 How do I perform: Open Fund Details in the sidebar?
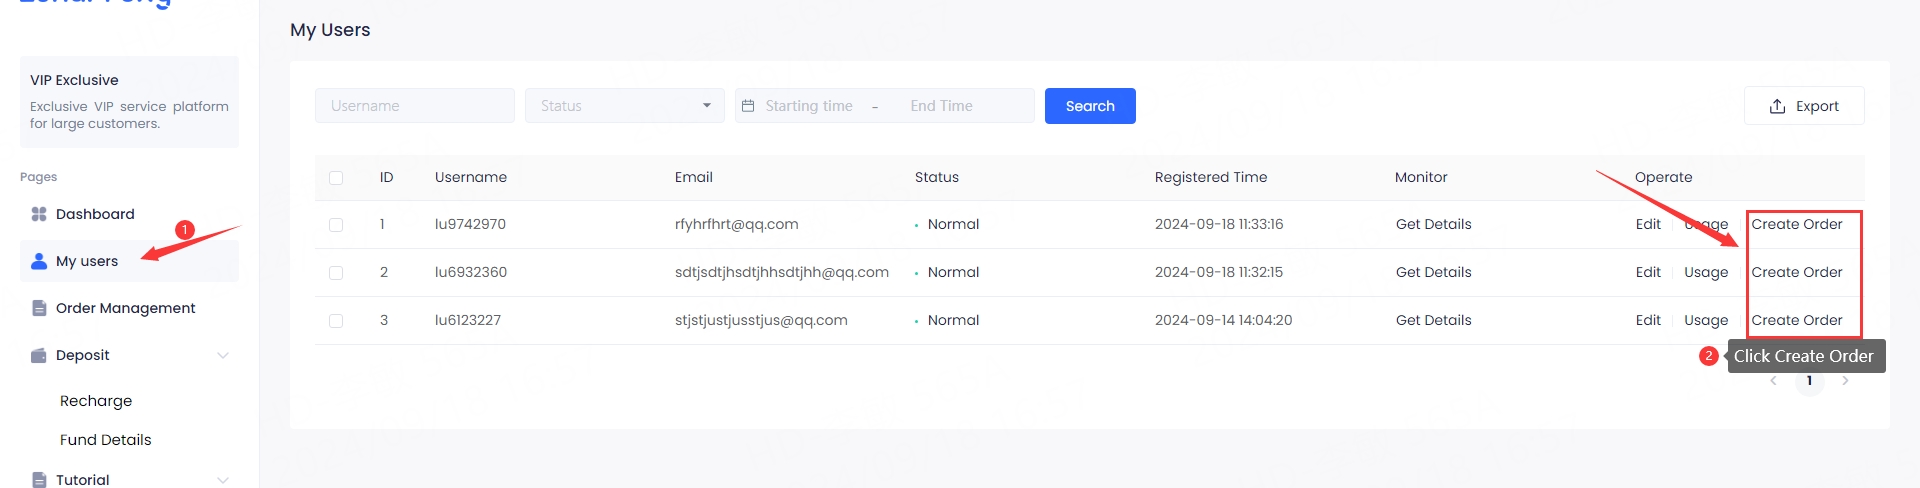[x=106, y=440]
